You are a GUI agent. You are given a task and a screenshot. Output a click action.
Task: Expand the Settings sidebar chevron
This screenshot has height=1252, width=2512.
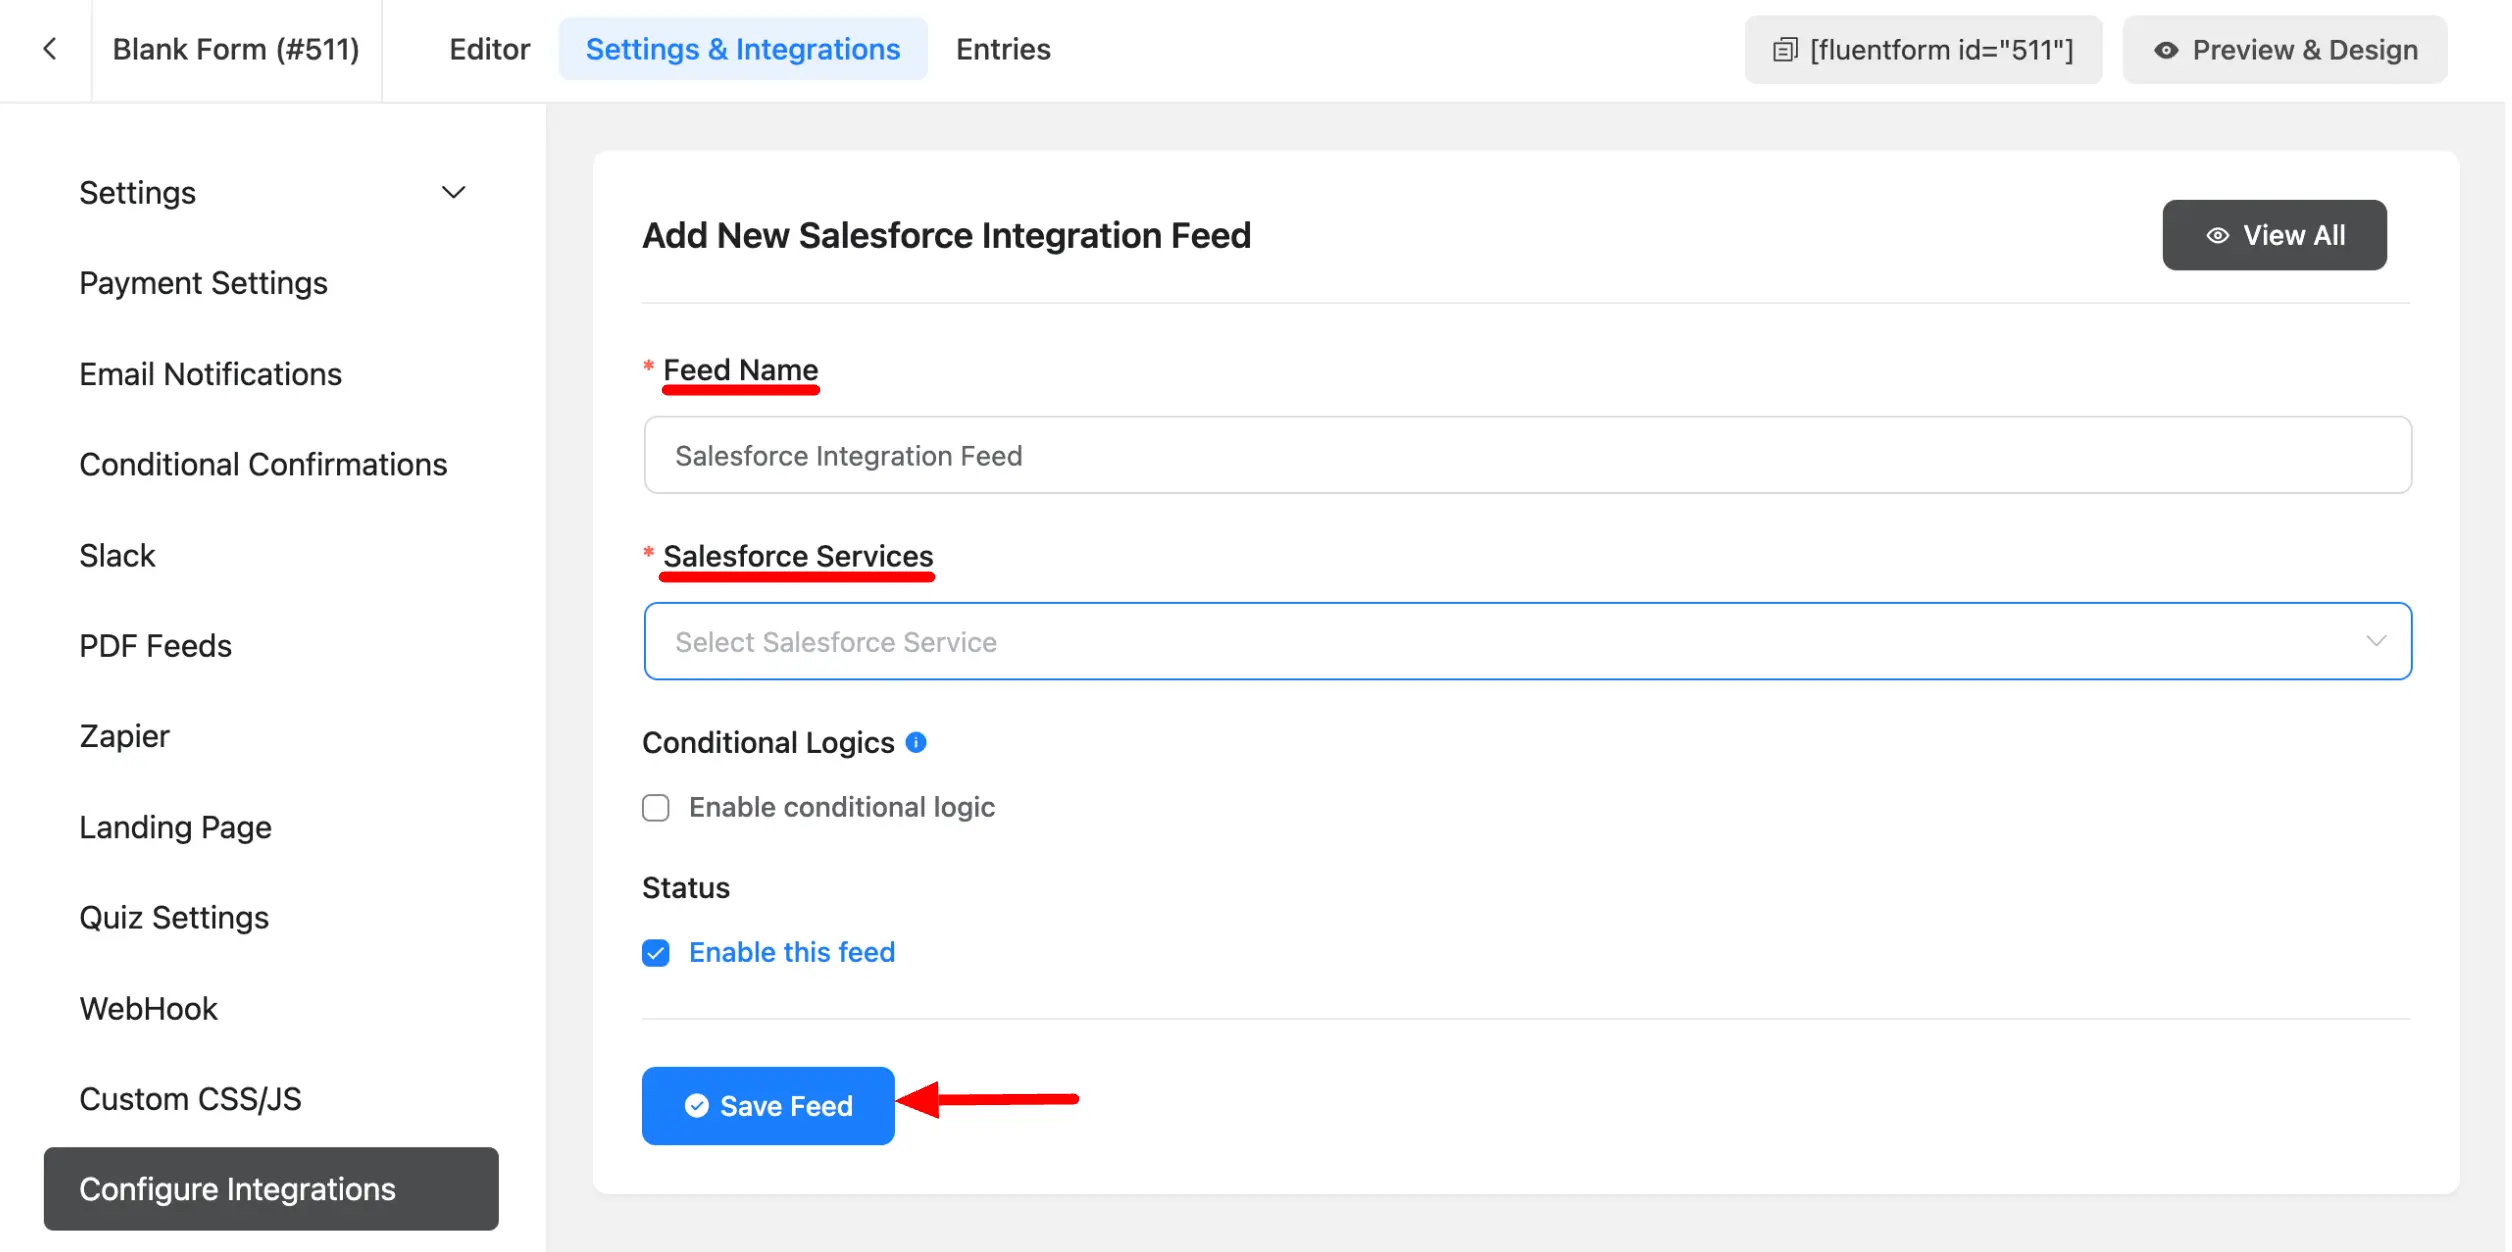(x=454, y=193)
